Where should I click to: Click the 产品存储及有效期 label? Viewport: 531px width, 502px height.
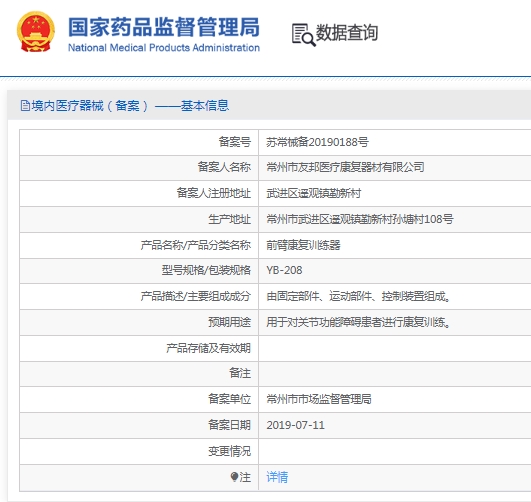[x=209, y=348]
